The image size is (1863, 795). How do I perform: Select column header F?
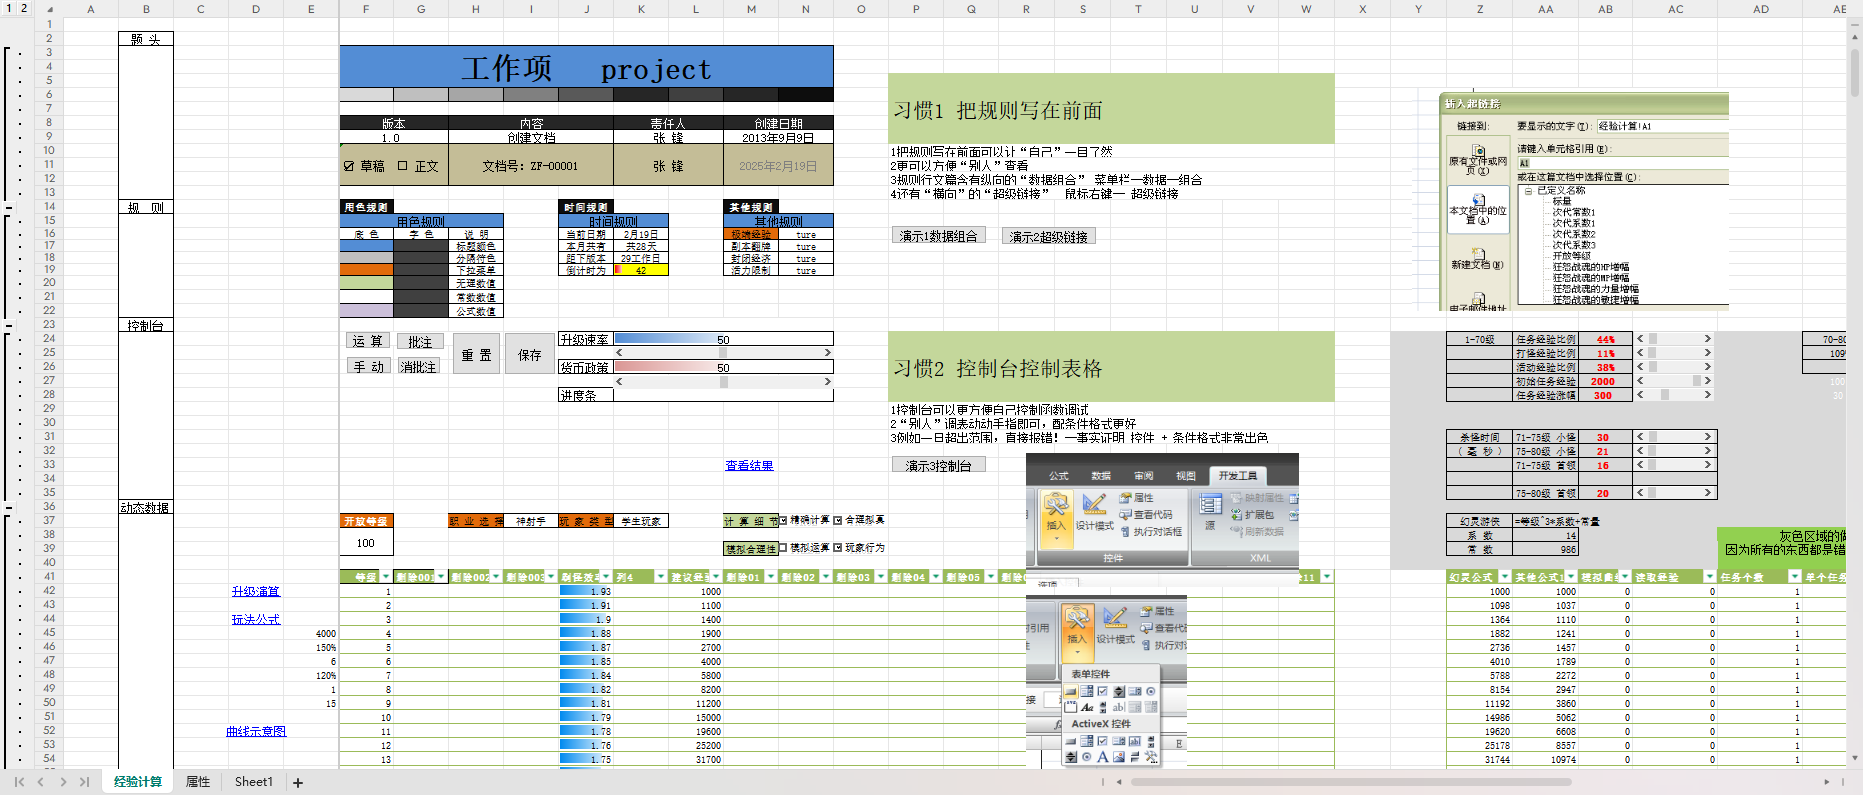click(366, 9)
